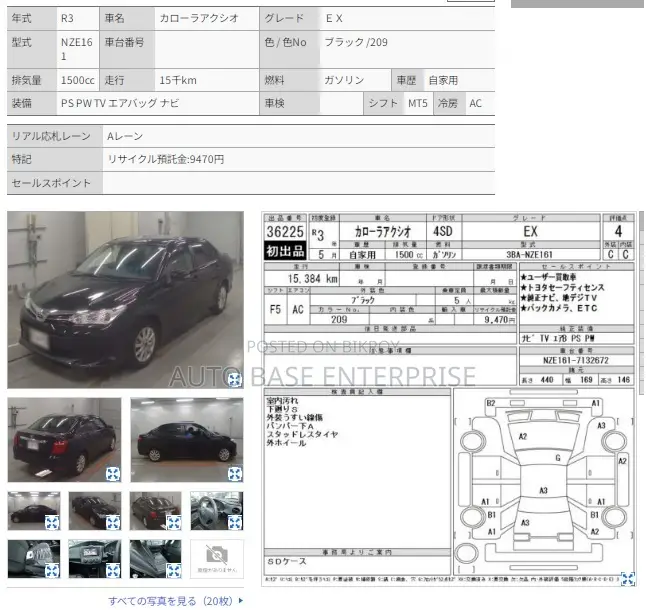647x610 pixels.
Task: Click the すべての写真を見る (20枚) link
Action: point(170,601)
